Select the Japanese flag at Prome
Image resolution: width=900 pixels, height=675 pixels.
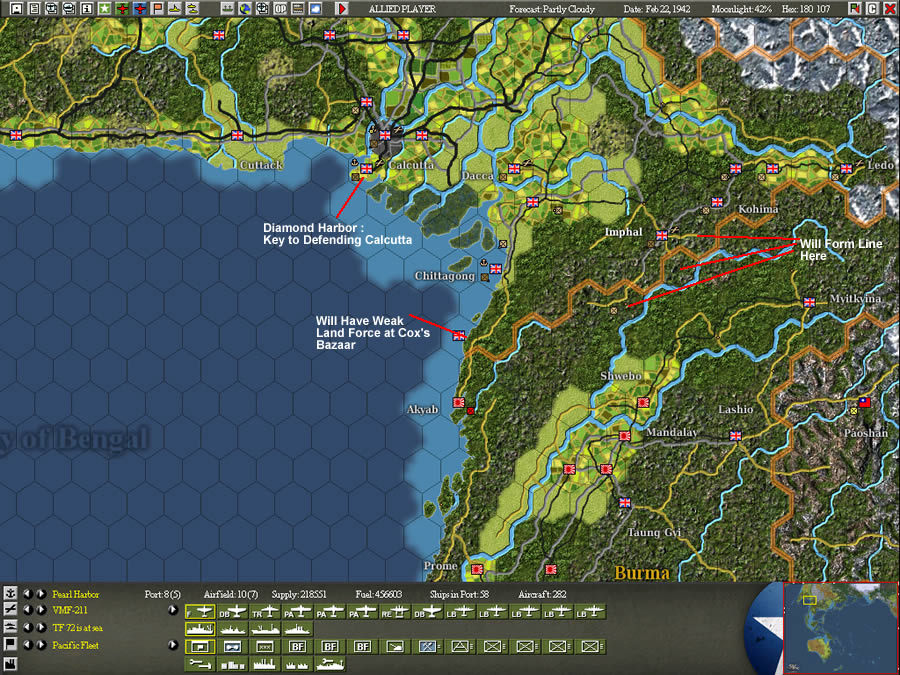click(x=477, y=569)
